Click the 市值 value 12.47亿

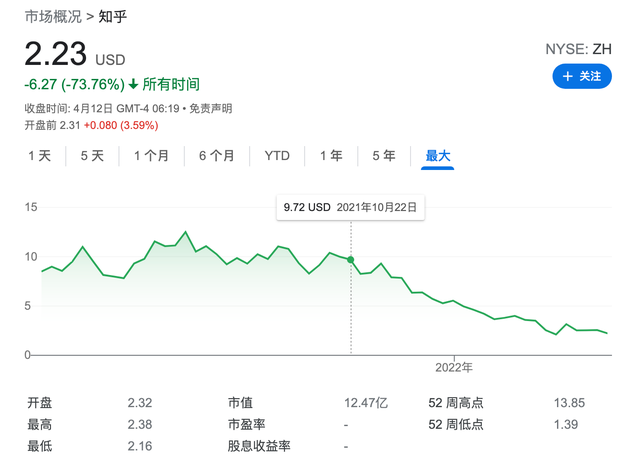[366, 403]
